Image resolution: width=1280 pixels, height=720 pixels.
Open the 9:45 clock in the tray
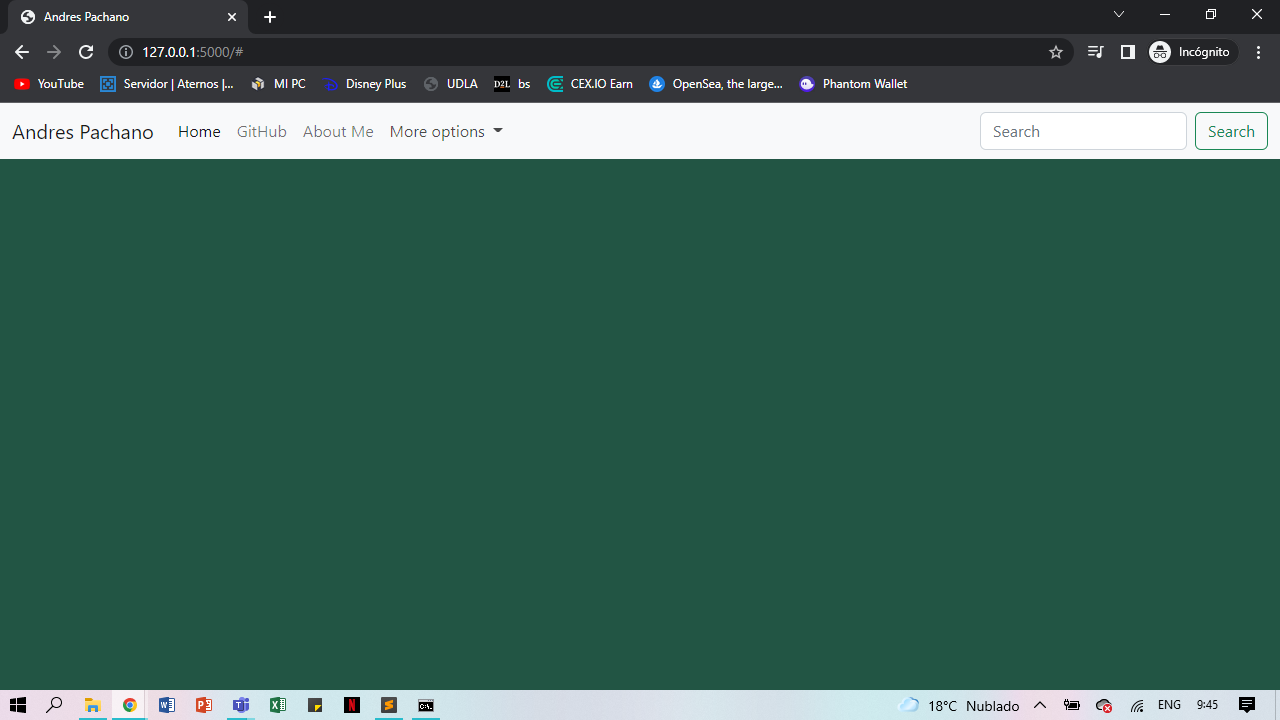pyautogui.click(x=1207, y=705)
